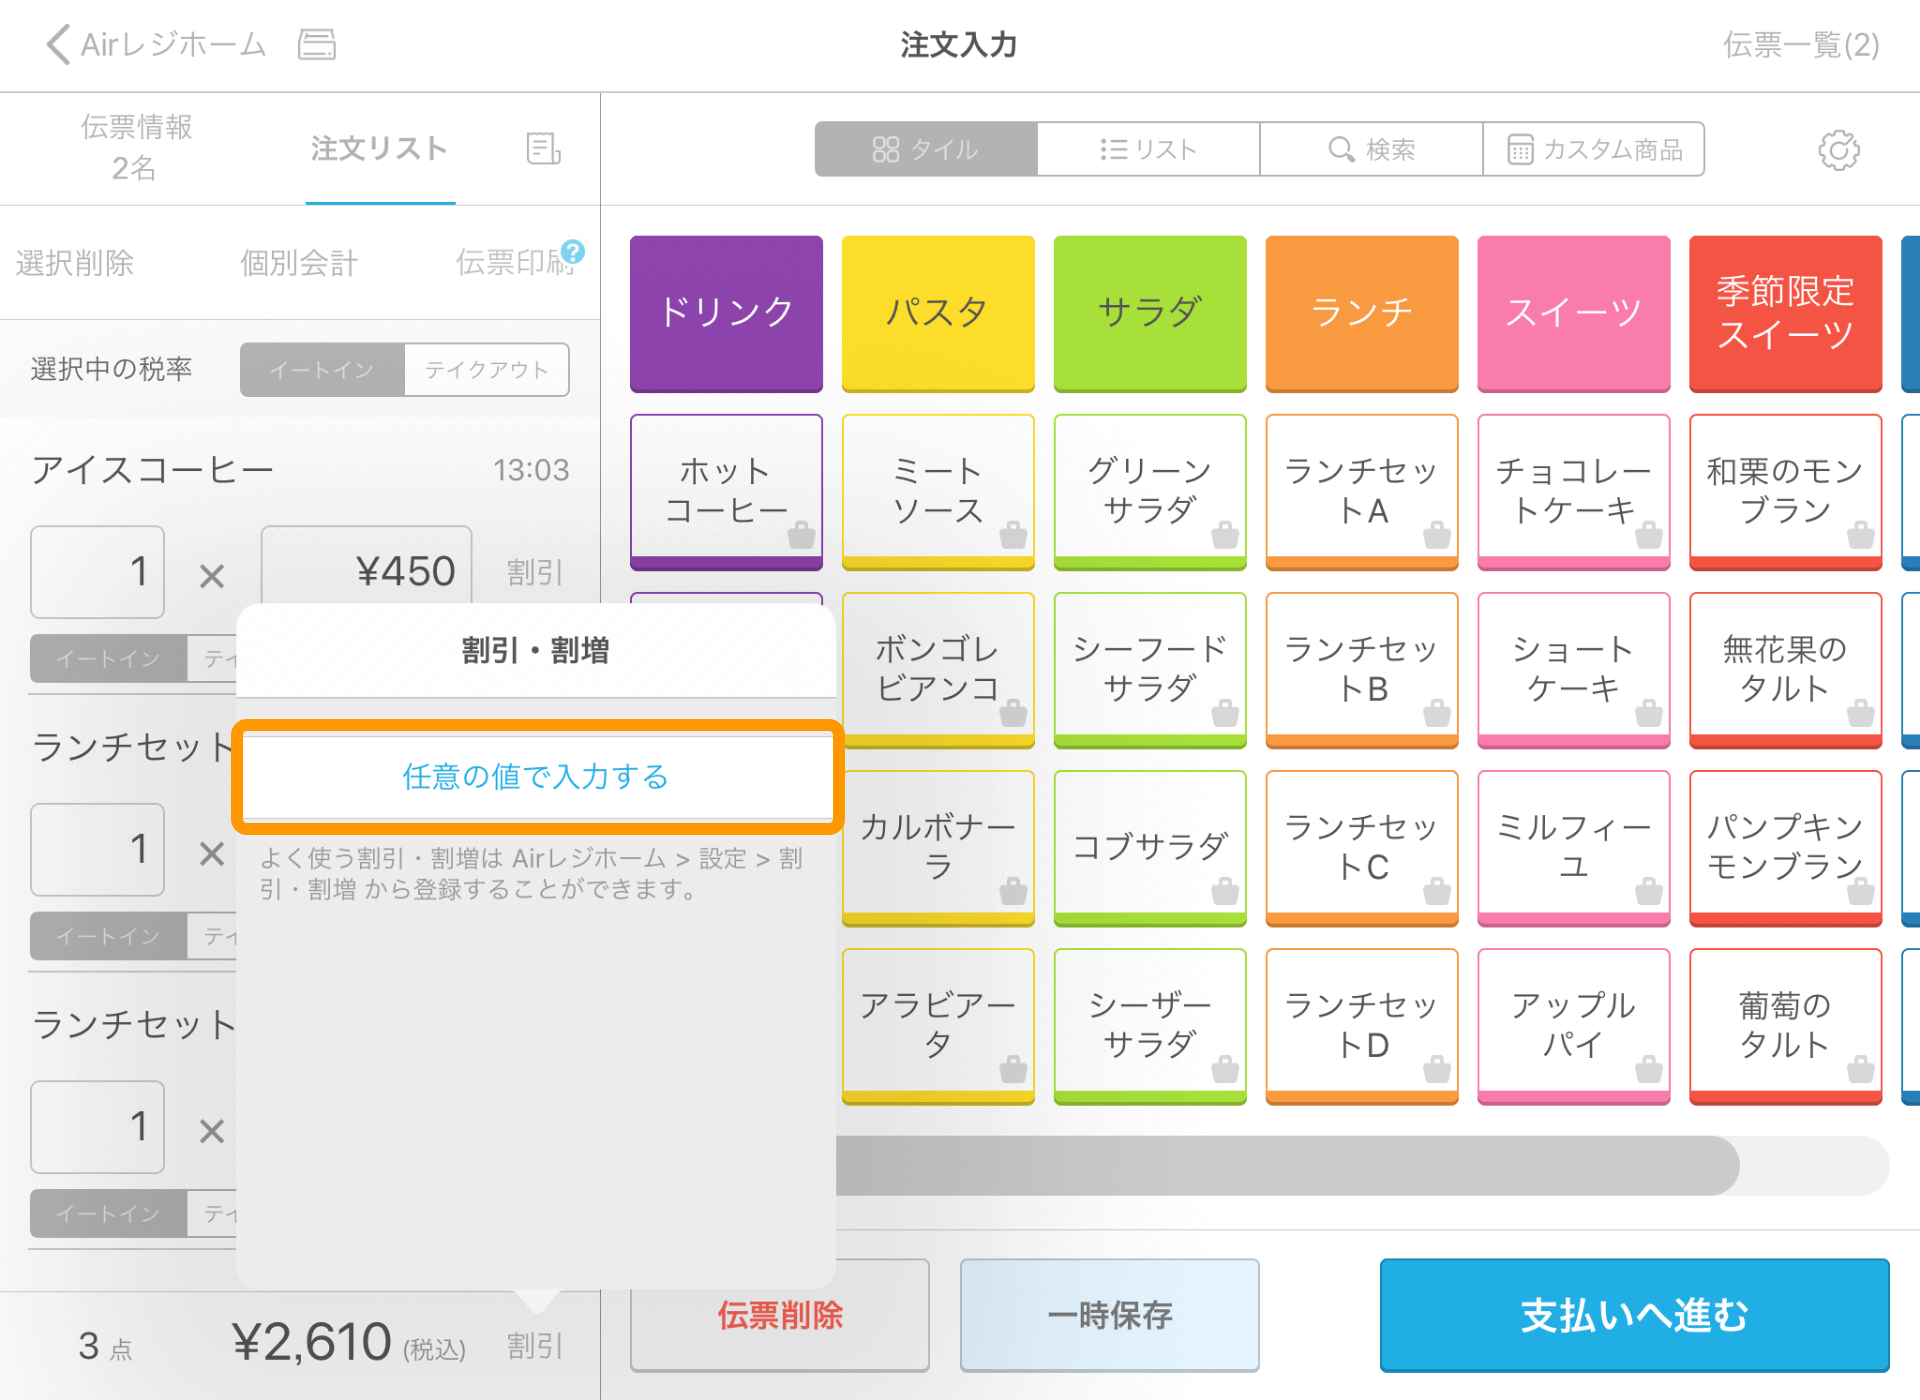
Task: Click 任意の値で入力する option
Action: 536,776
